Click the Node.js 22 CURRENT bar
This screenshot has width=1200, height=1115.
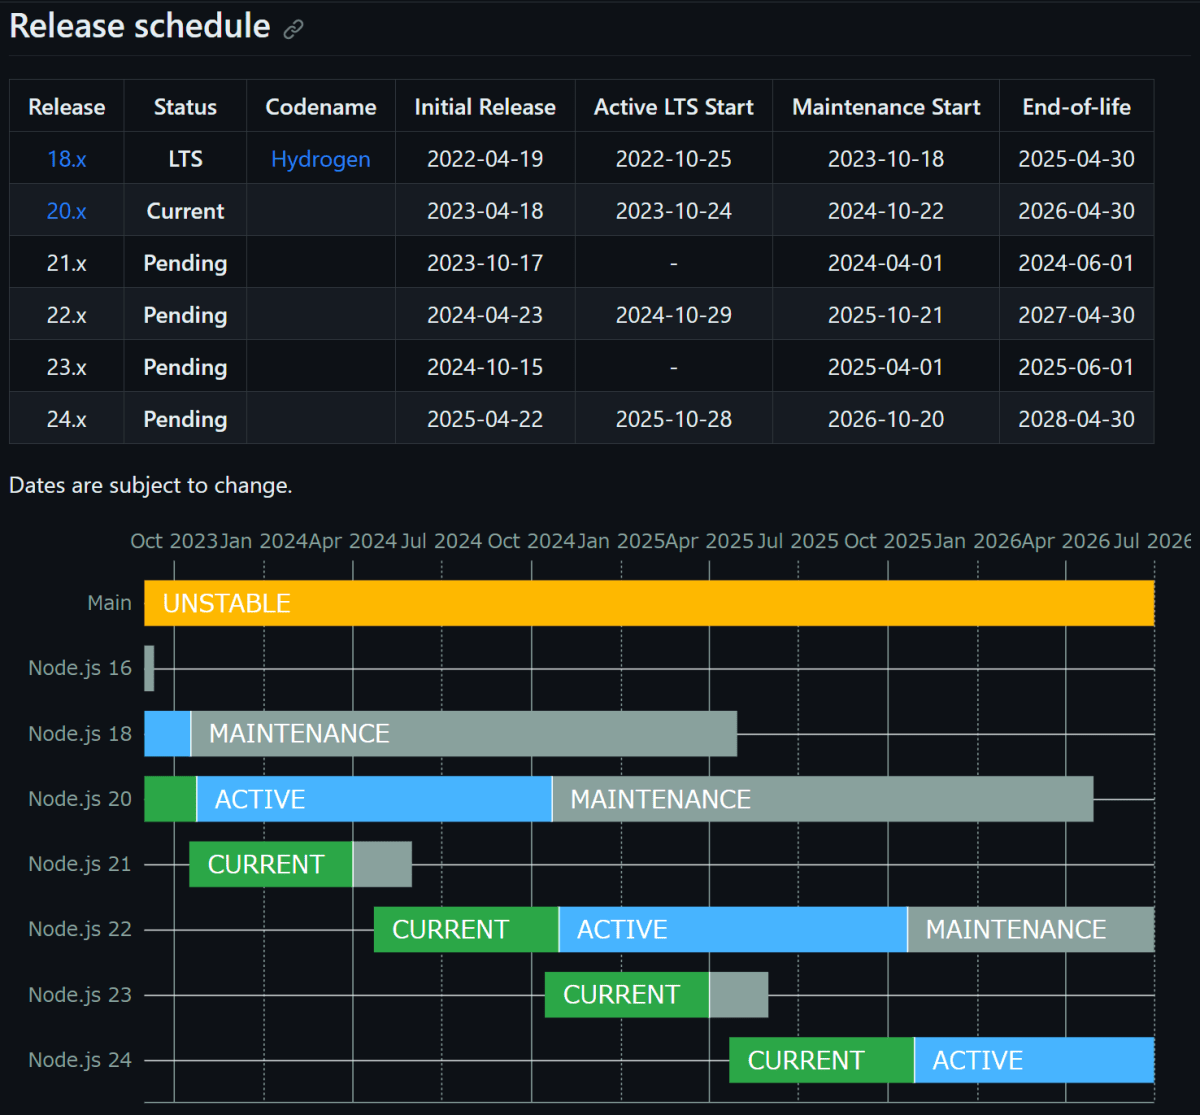click(x=466, y=929)
